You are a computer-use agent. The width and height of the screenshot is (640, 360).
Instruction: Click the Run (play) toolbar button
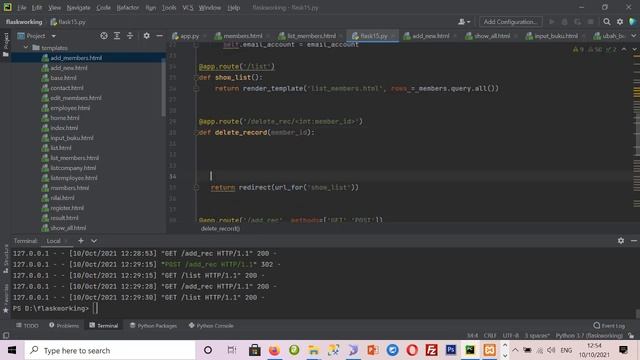(x=552, y=22)
